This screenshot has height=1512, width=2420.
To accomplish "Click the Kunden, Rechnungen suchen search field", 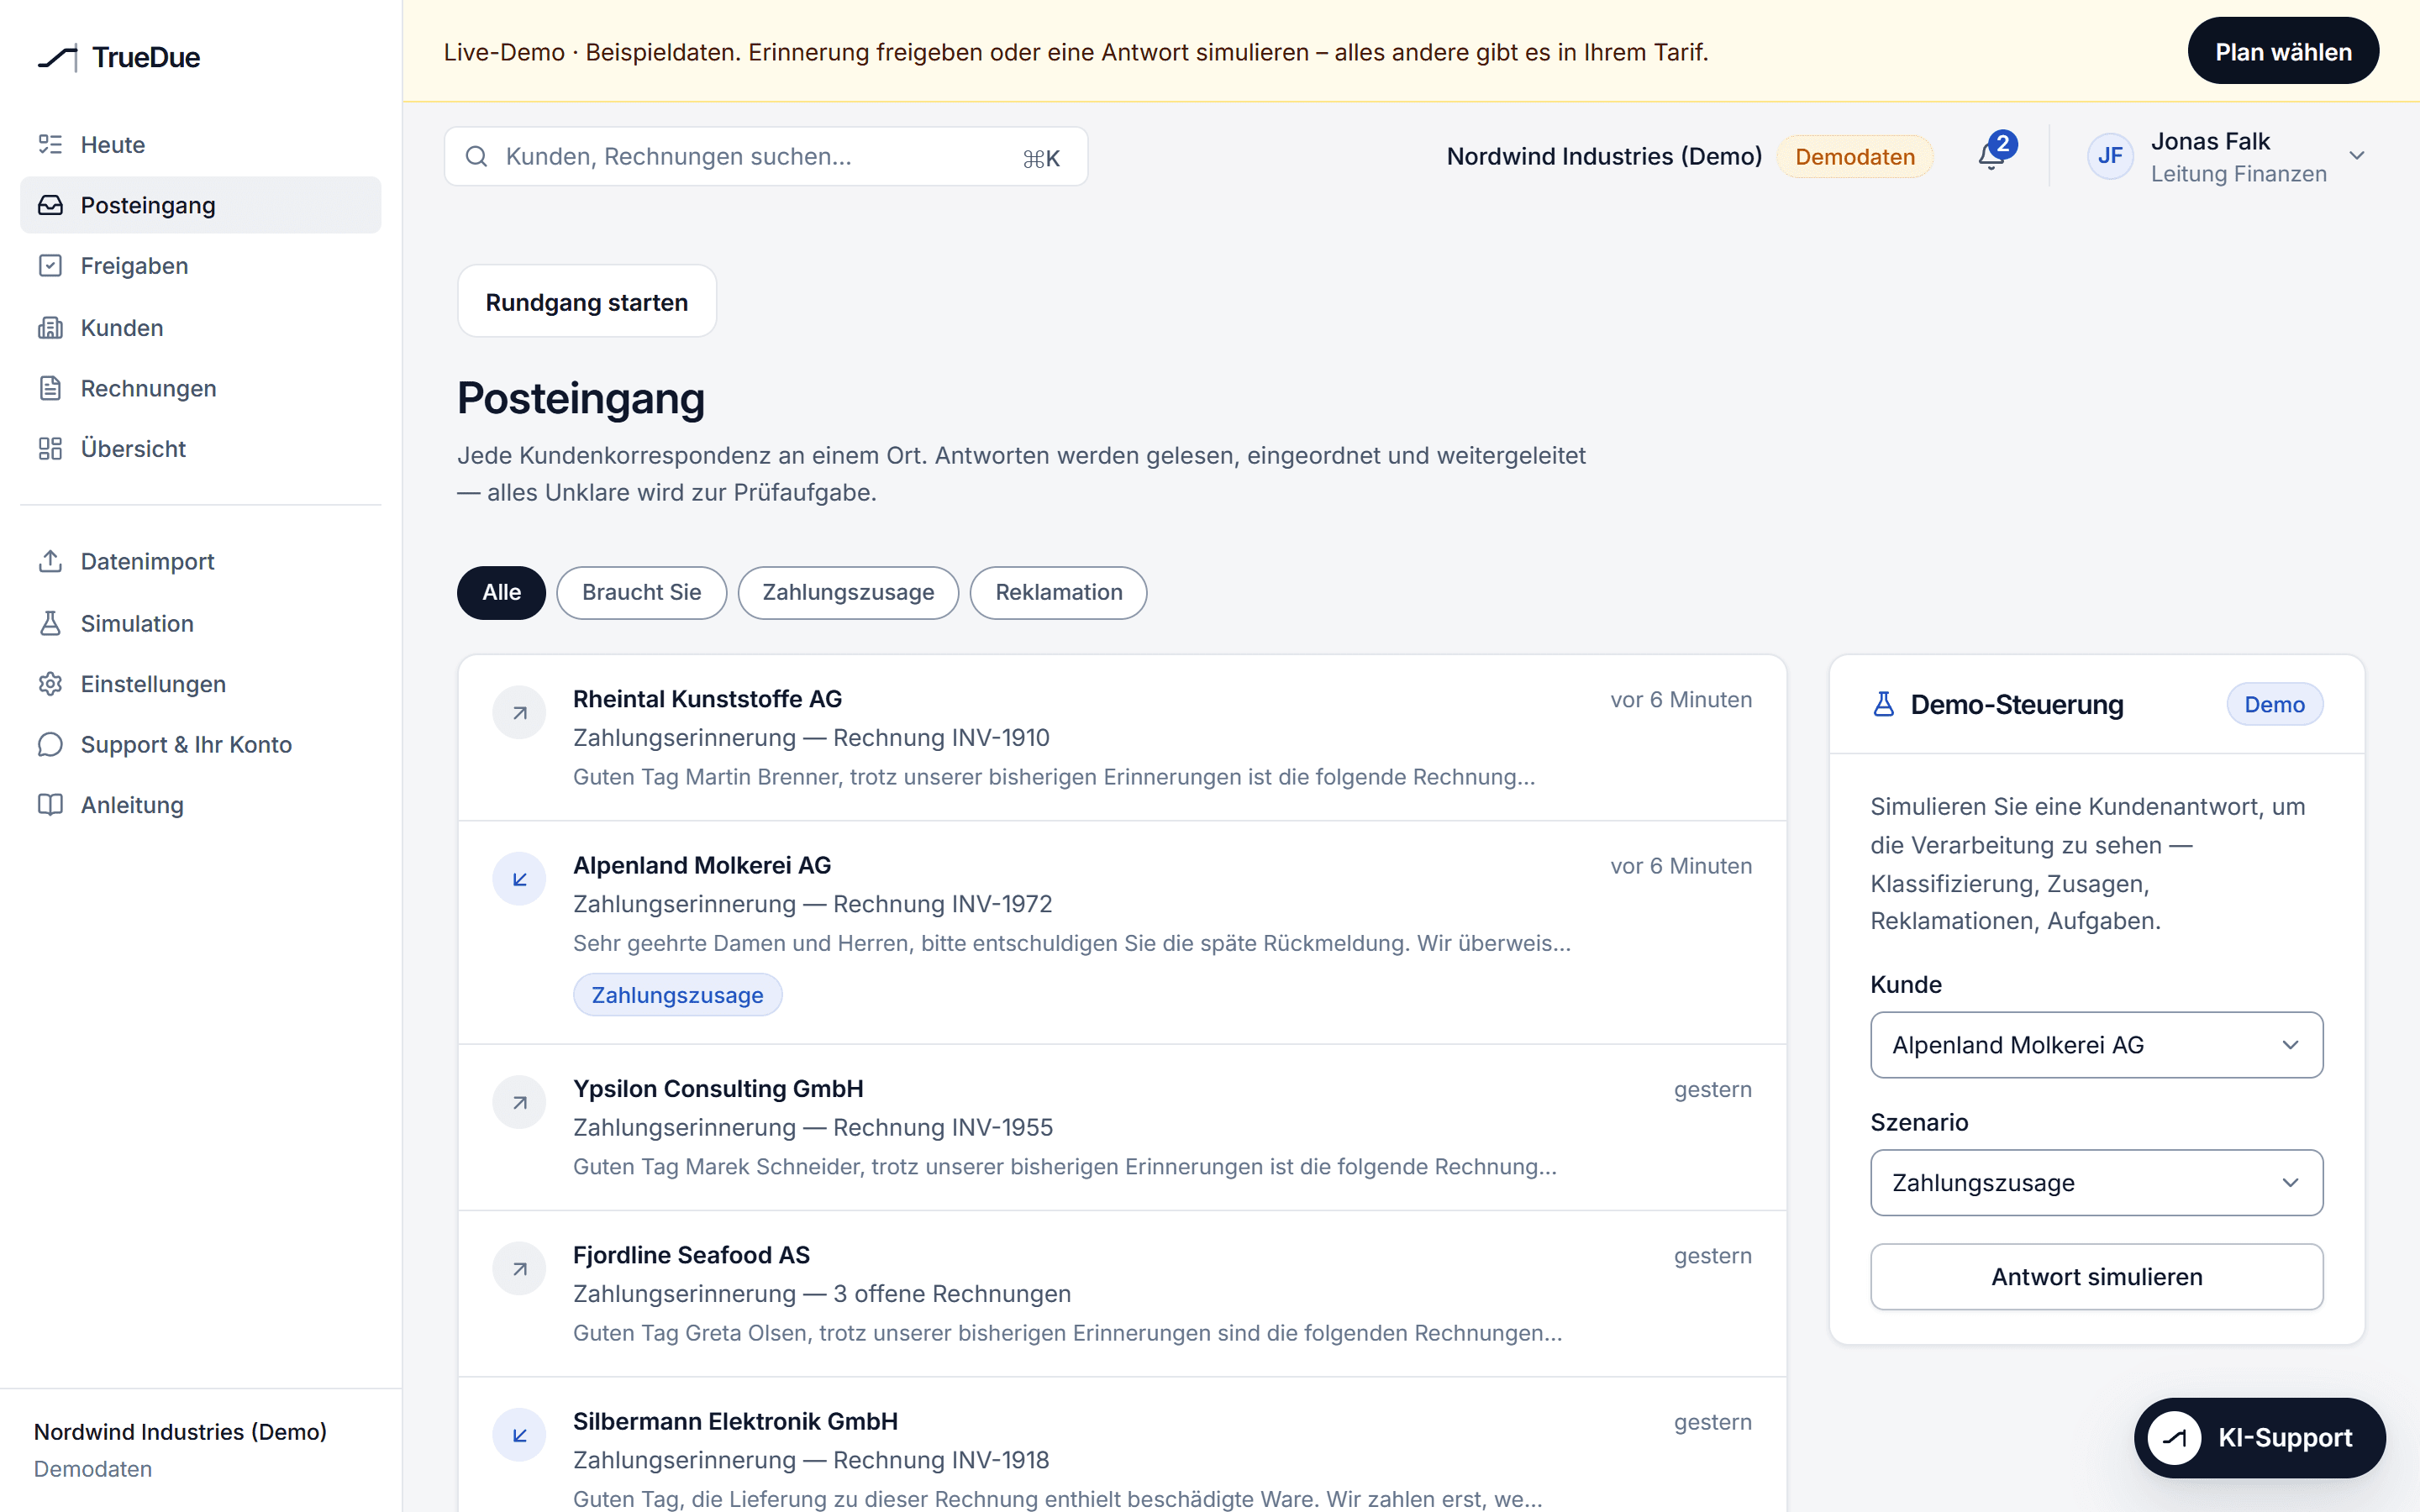I will (x=765, y=156).
